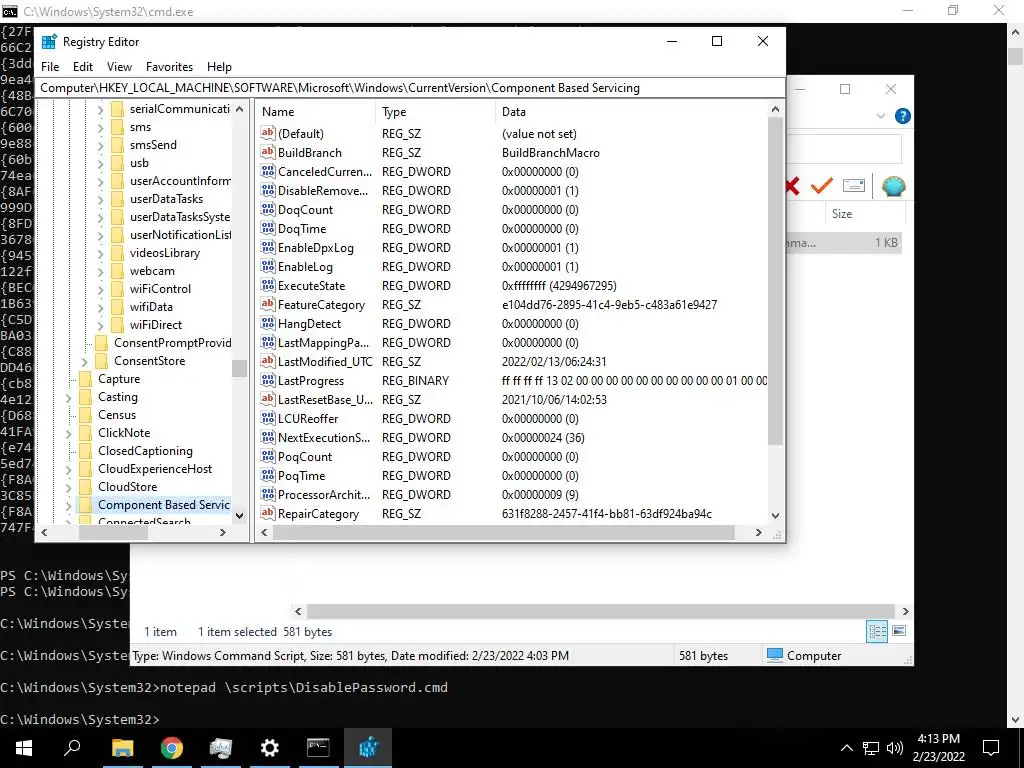
Task: Select the userDataTasks folder icon
Action: pyautogui.click(x=118, y=199)
